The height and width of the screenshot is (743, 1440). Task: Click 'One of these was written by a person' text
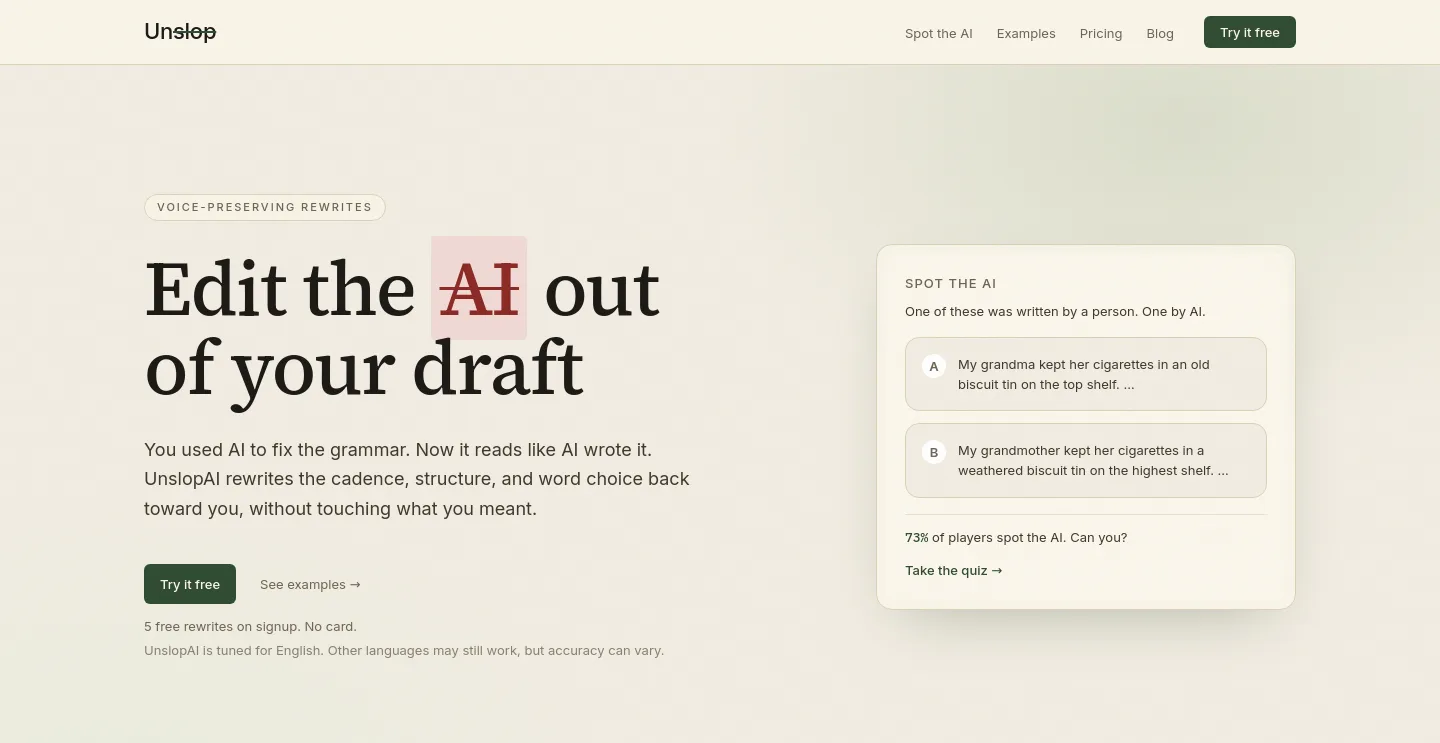pyautogui.click(x=1055, y=311)
